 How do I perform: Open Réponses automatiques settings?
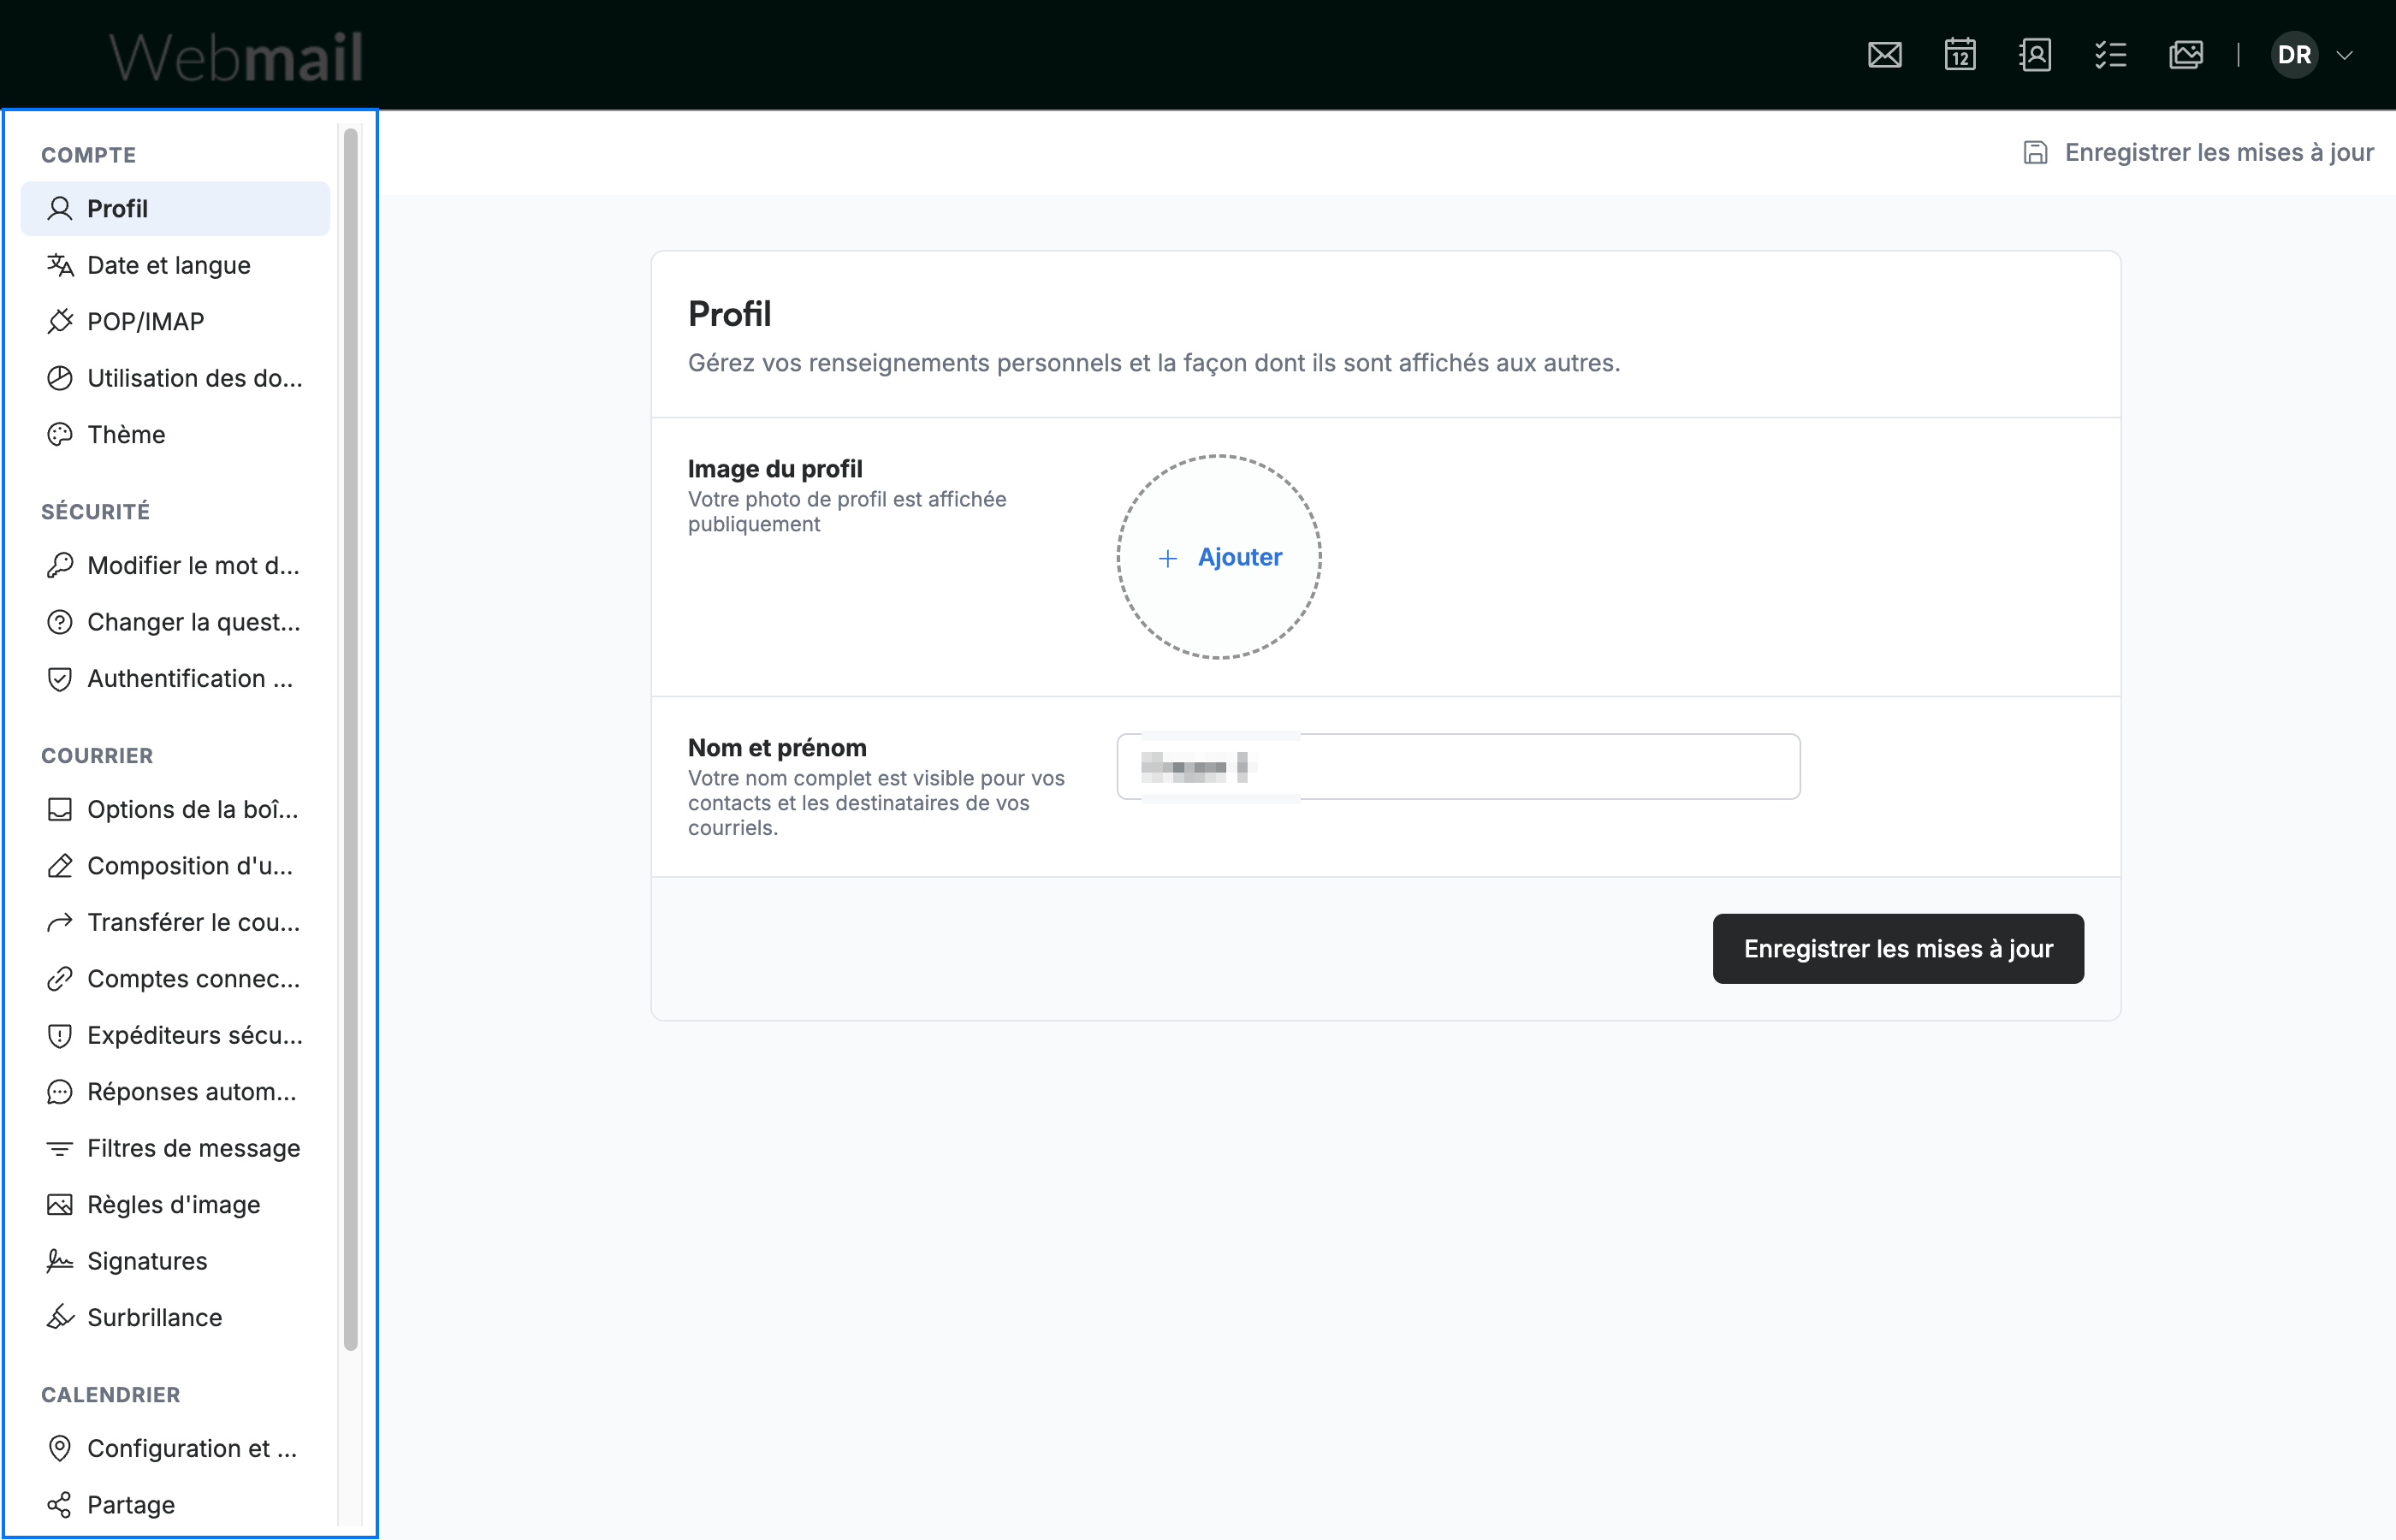175,1091
